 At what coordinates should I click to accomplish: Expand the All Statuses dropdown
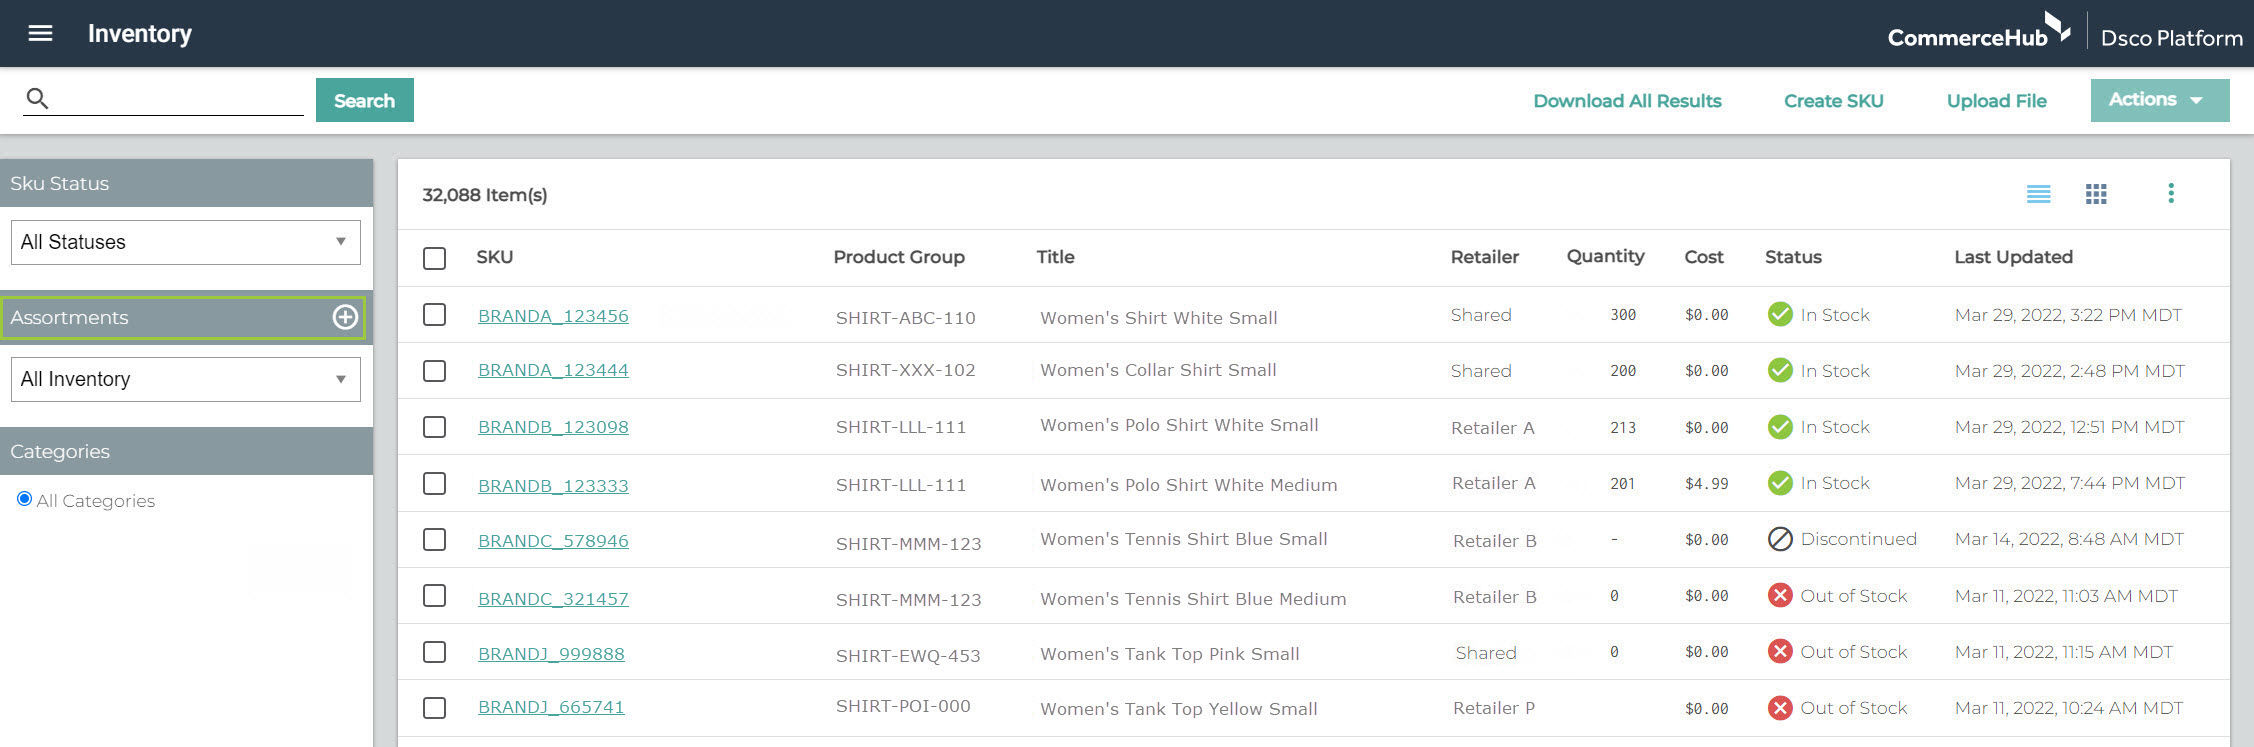(x=185, y=242)
